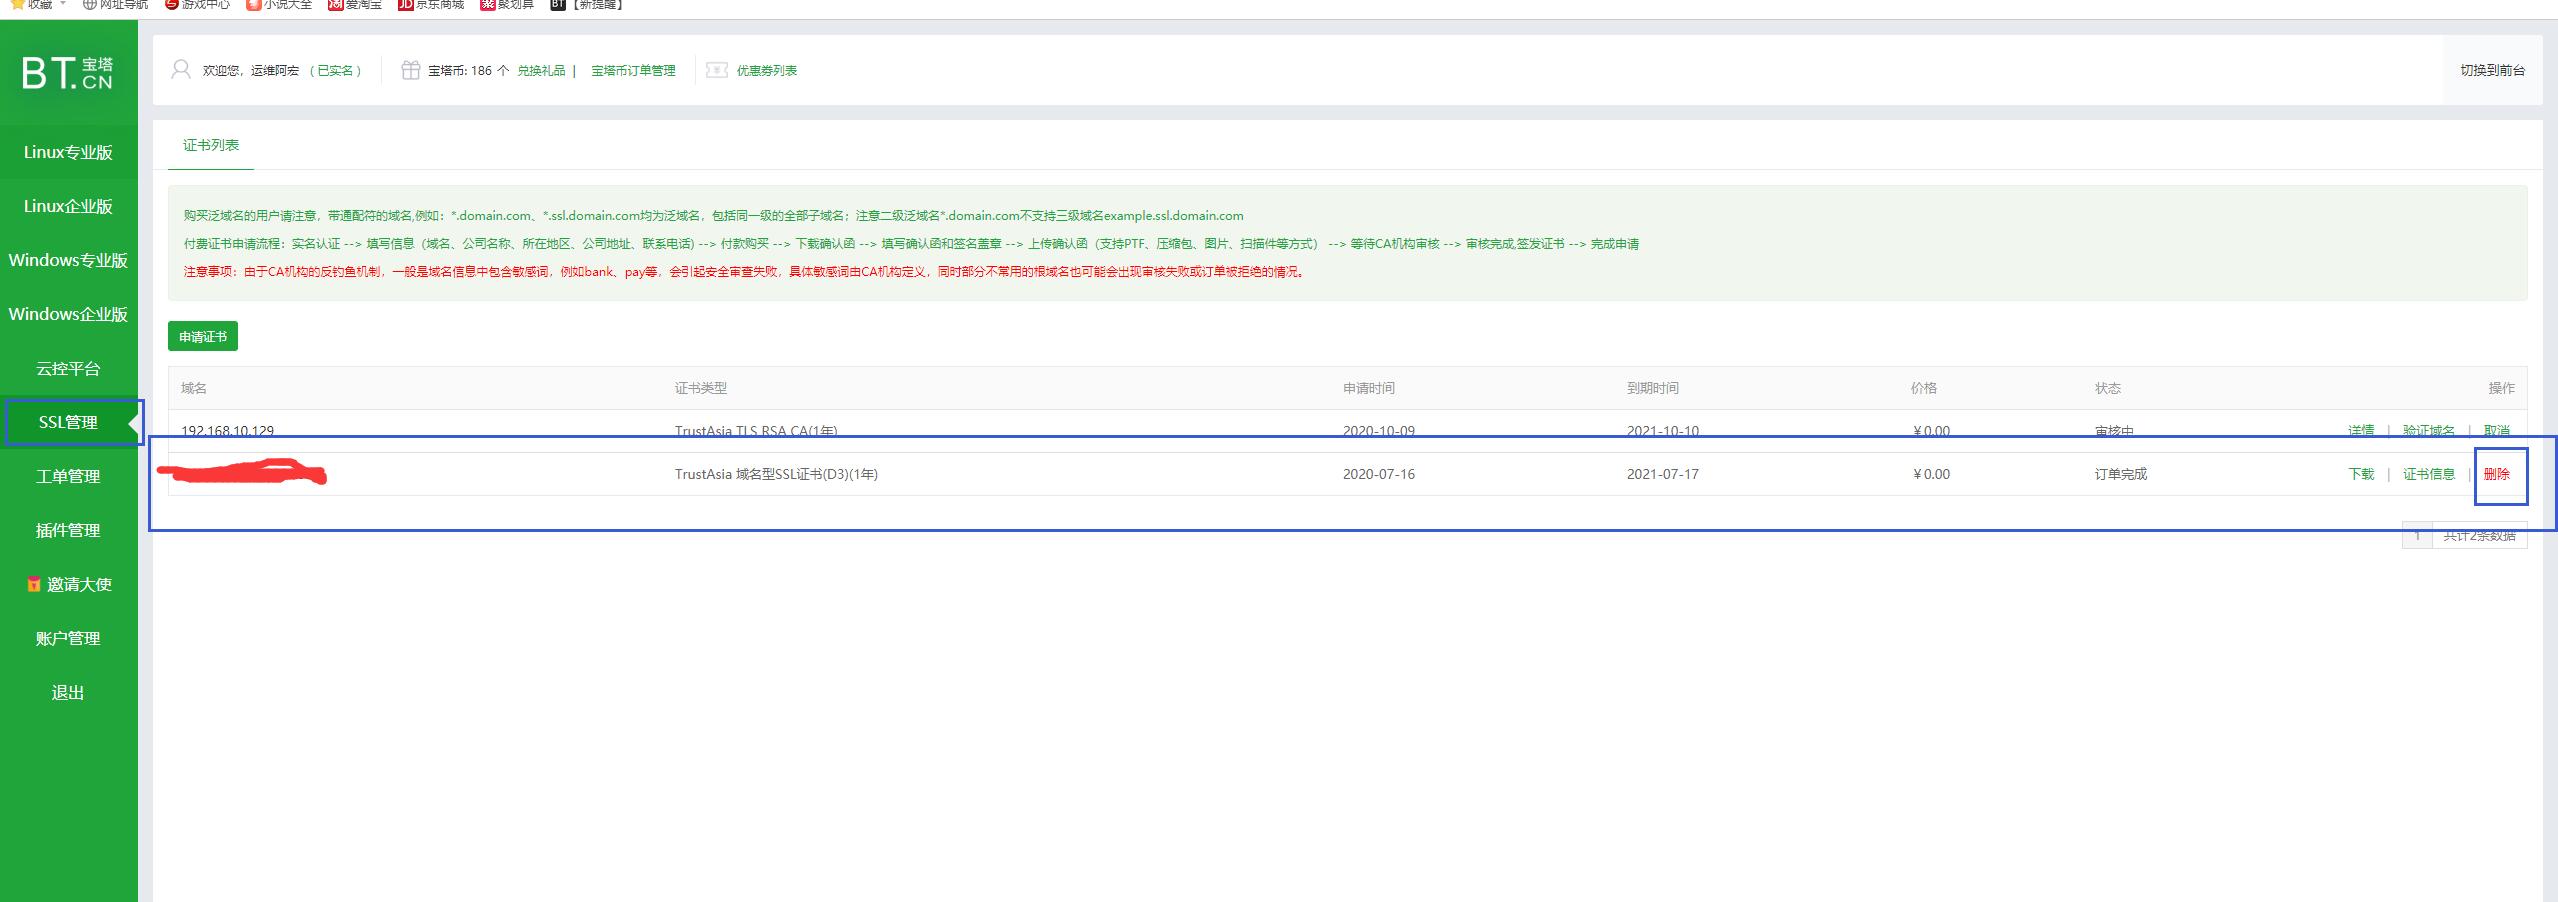Click the 到期时间 column header
The width and height of the screenshot is (2558, 902).
tap(1653, 388)
